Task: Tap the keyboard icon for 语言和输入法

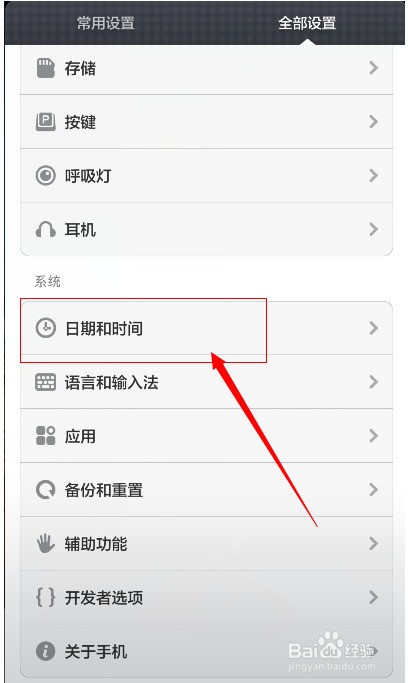Action: [45, 382]
